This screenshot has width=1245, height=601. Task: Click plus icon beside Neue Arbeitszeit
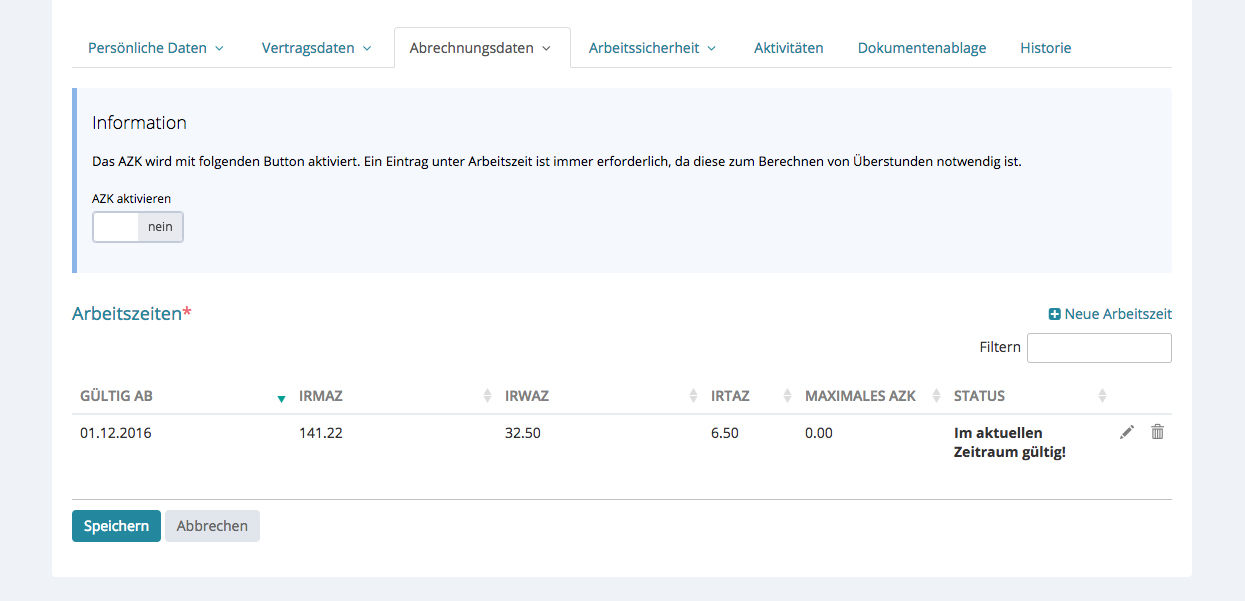[1054, 314]
